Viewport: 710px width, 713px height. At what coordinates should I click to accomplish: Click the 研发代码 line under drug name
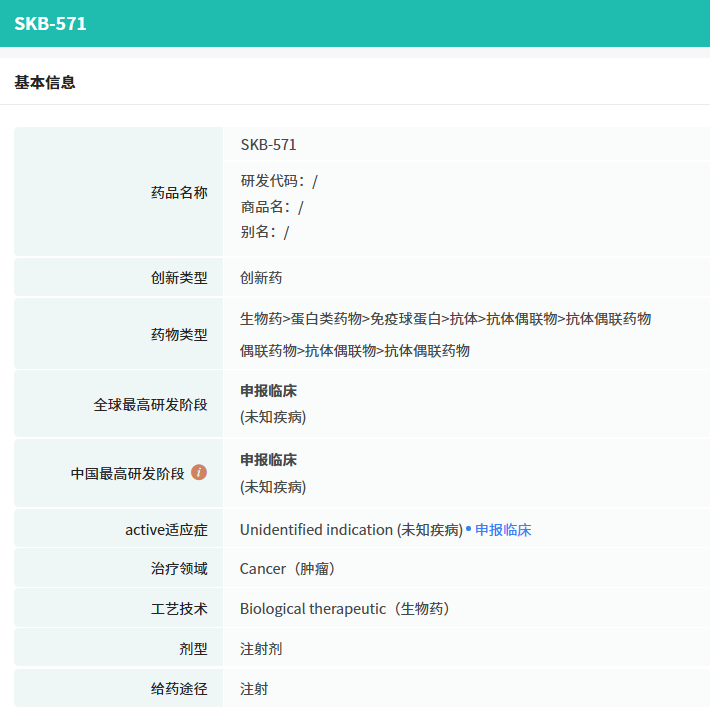point(279,181)
